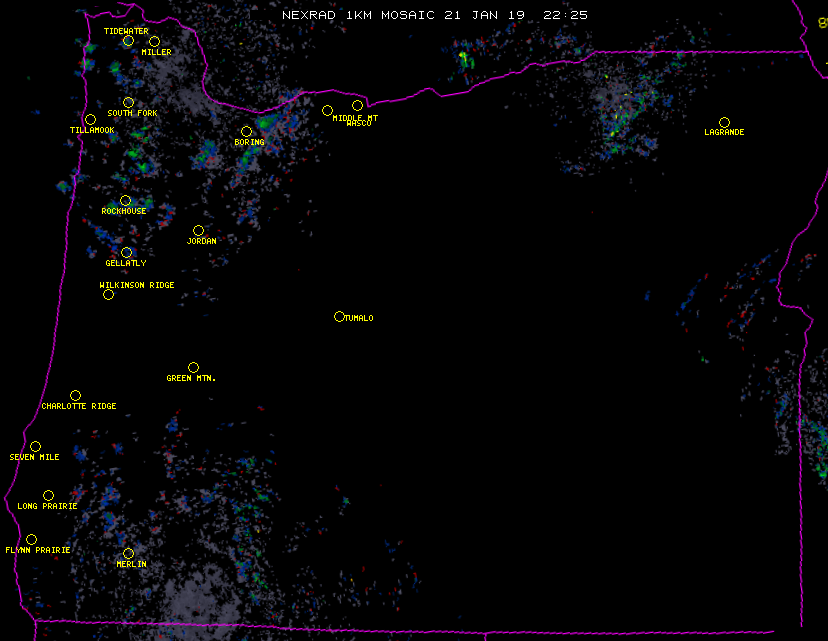The height and width of the screenshot is (641, 828).
Task: Click the Tidewater station circle marker
Action: tap(128, 41)
